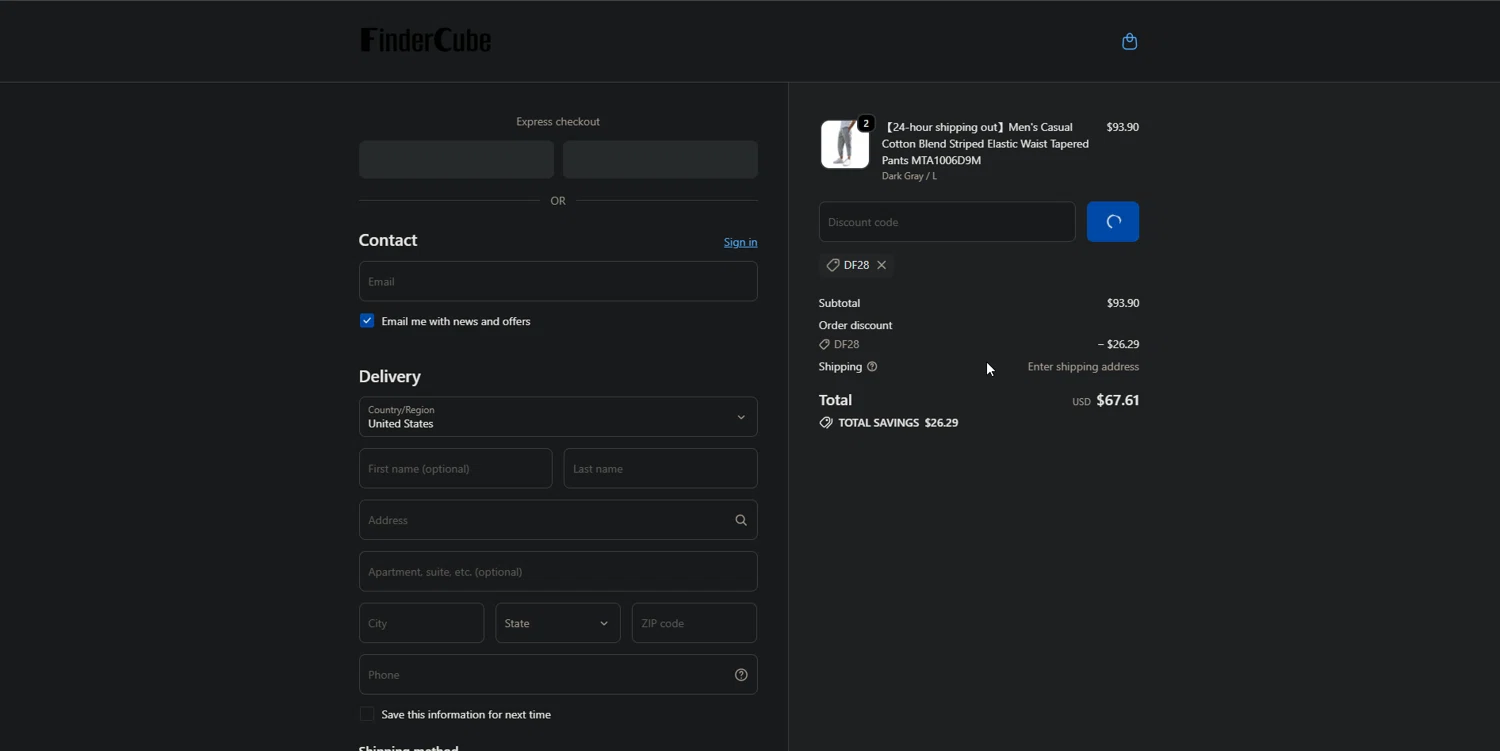Click the address search magnifier icon
This screenshot has width=1500, height=751.
[x=741, y=520]
